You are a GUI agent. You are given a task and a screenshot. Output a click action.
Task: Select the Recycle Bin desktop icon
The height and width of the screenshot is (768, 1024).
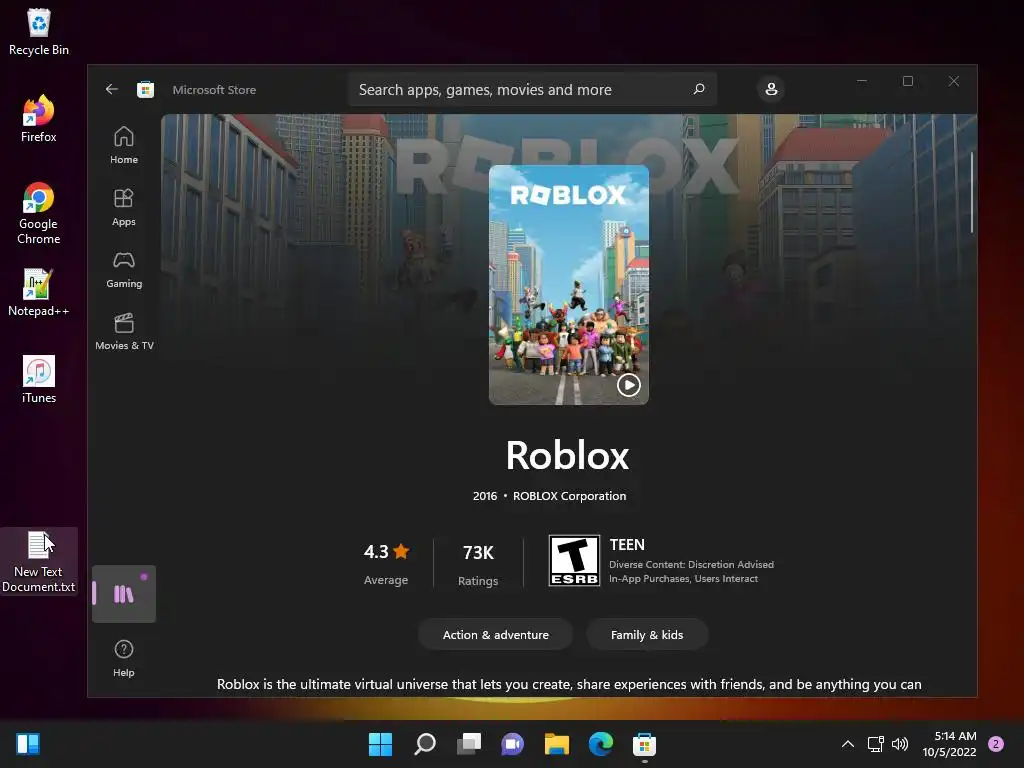(x=39, y=31)
